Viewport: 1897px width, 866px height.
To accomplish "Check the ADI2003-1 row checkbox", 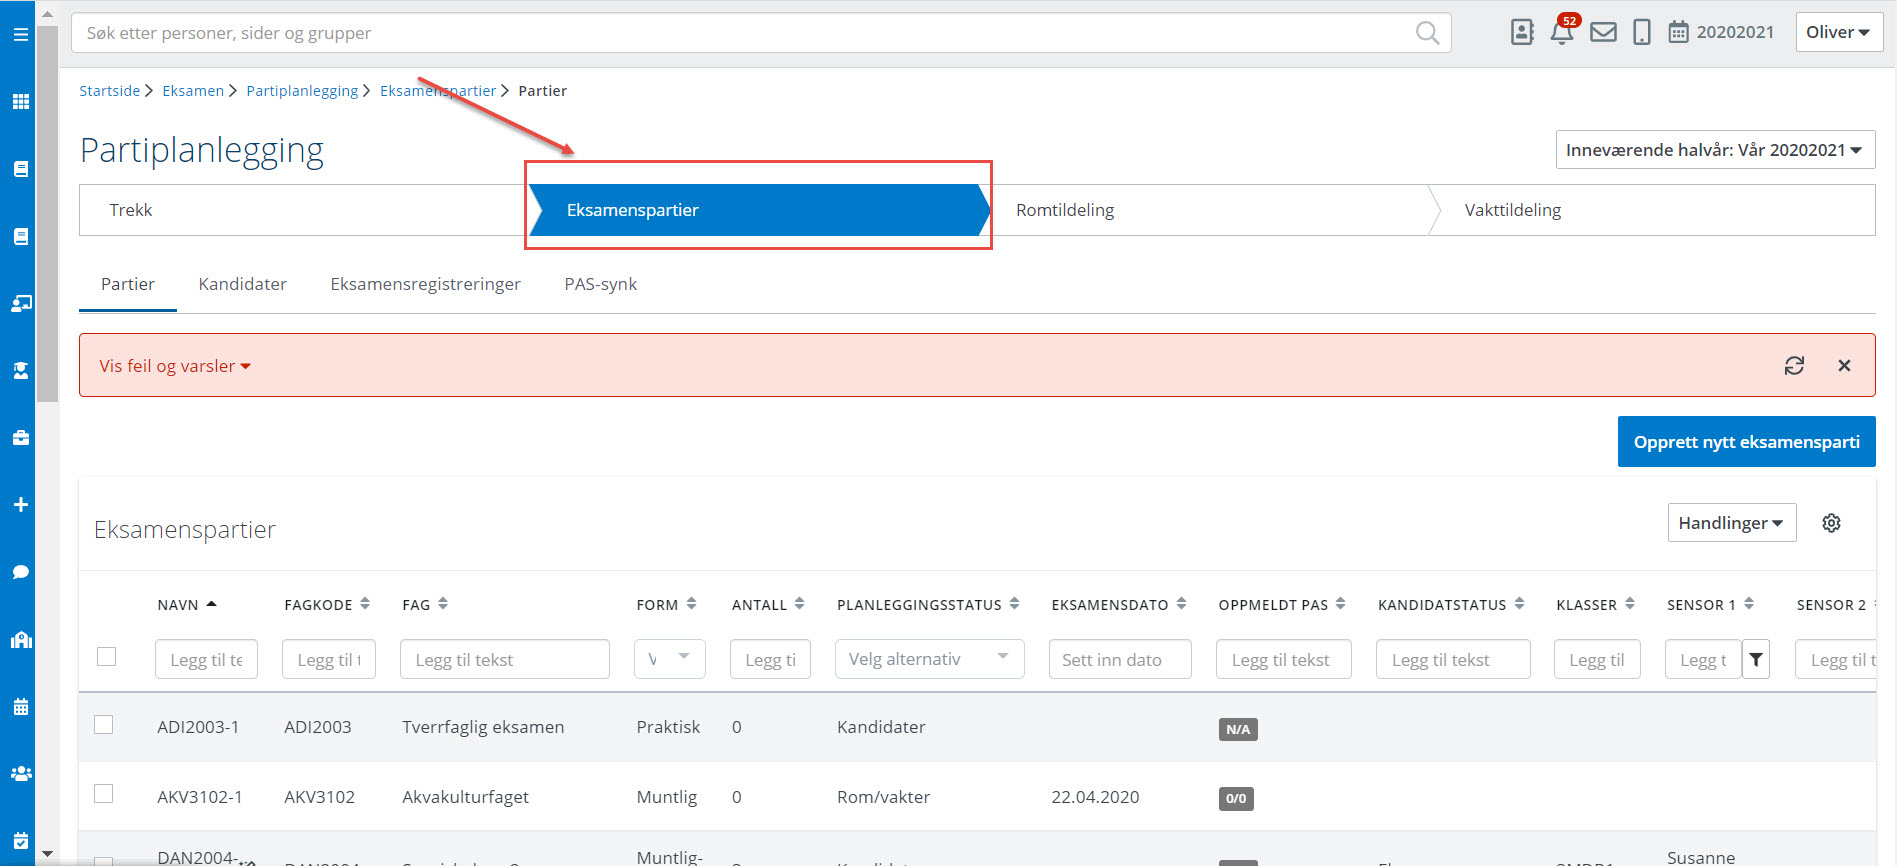I will [104, 725].
